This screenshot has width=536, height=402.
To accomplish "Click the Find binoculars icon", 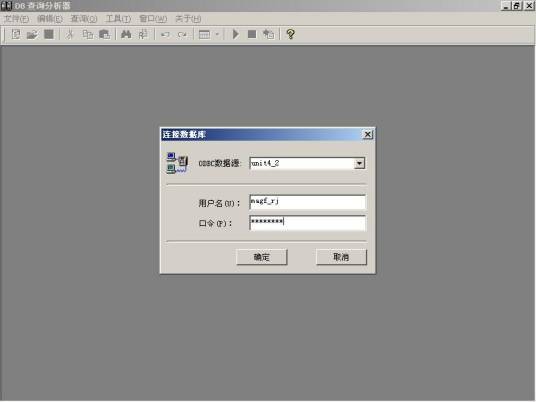I will click(126, 34).
